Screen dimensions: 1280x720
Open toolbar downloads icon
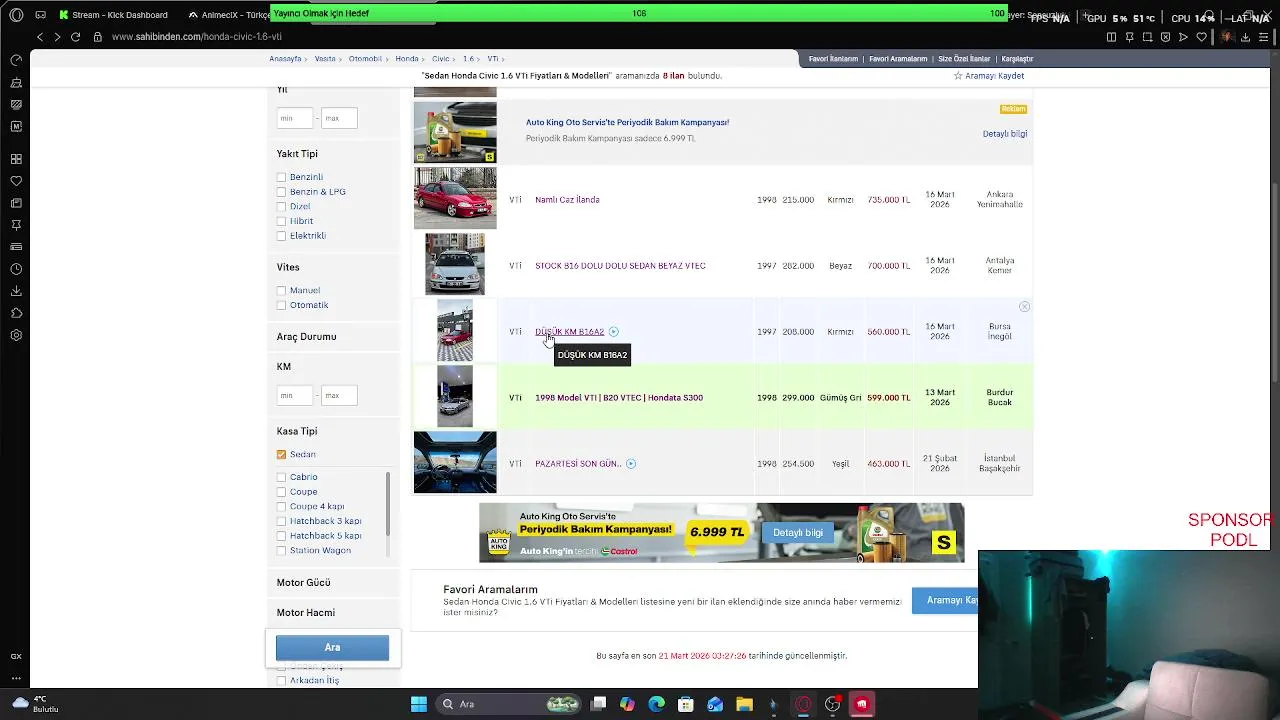[x=1245, y=37]
